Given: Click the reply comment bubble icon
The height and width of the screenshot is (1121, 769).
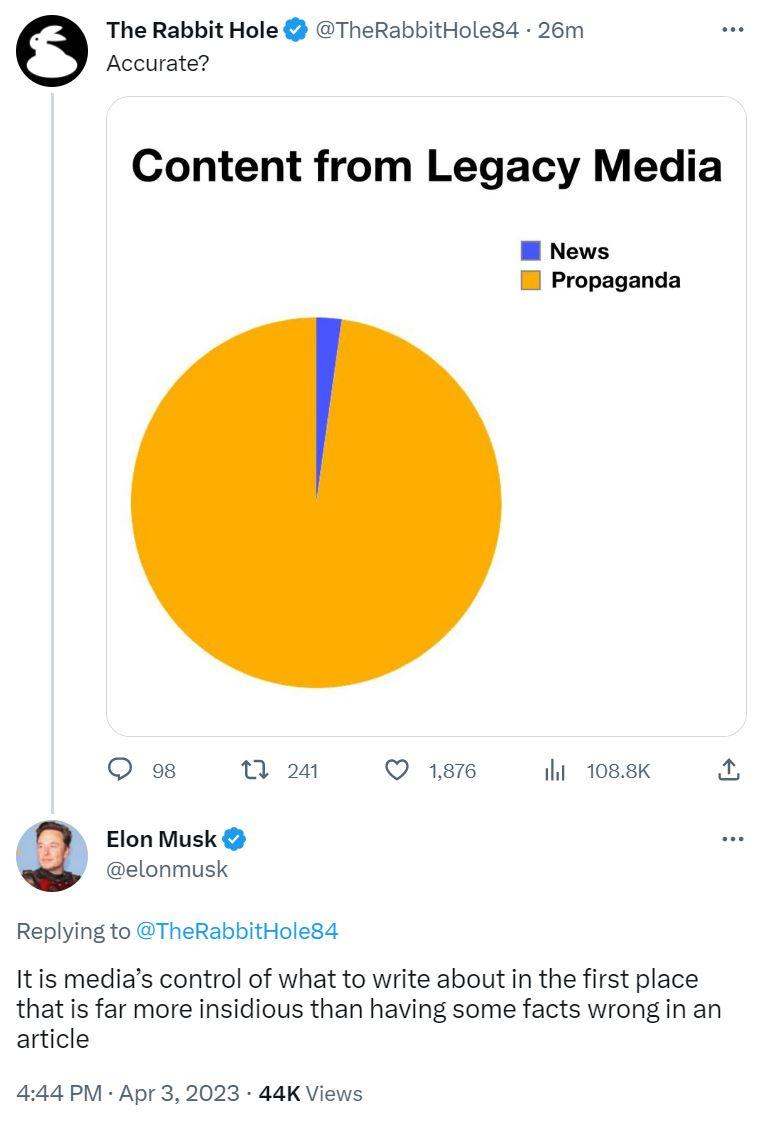Looking at the screenshot, I should pyautogui.click(x=120, y=769).
